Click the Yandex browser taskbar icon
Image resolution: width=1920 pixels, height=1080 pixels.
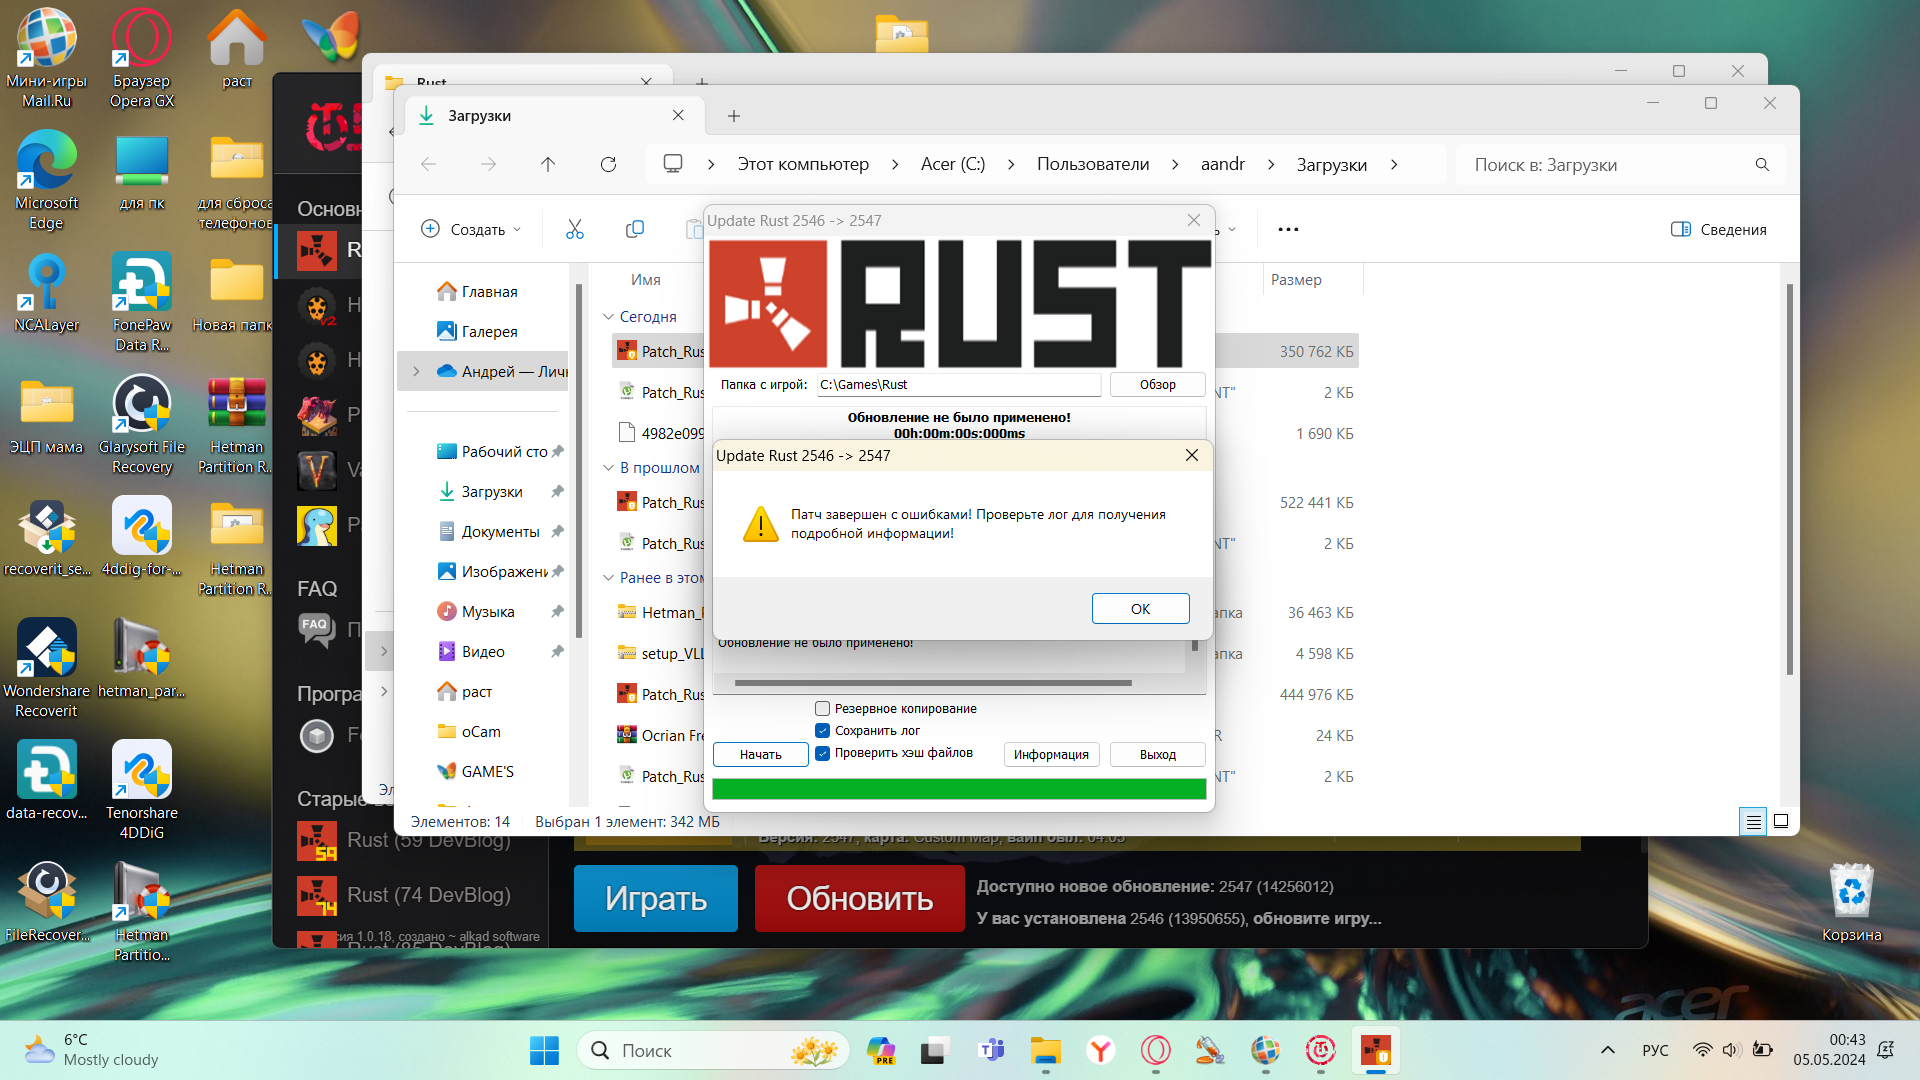tap(1101, 1050)
